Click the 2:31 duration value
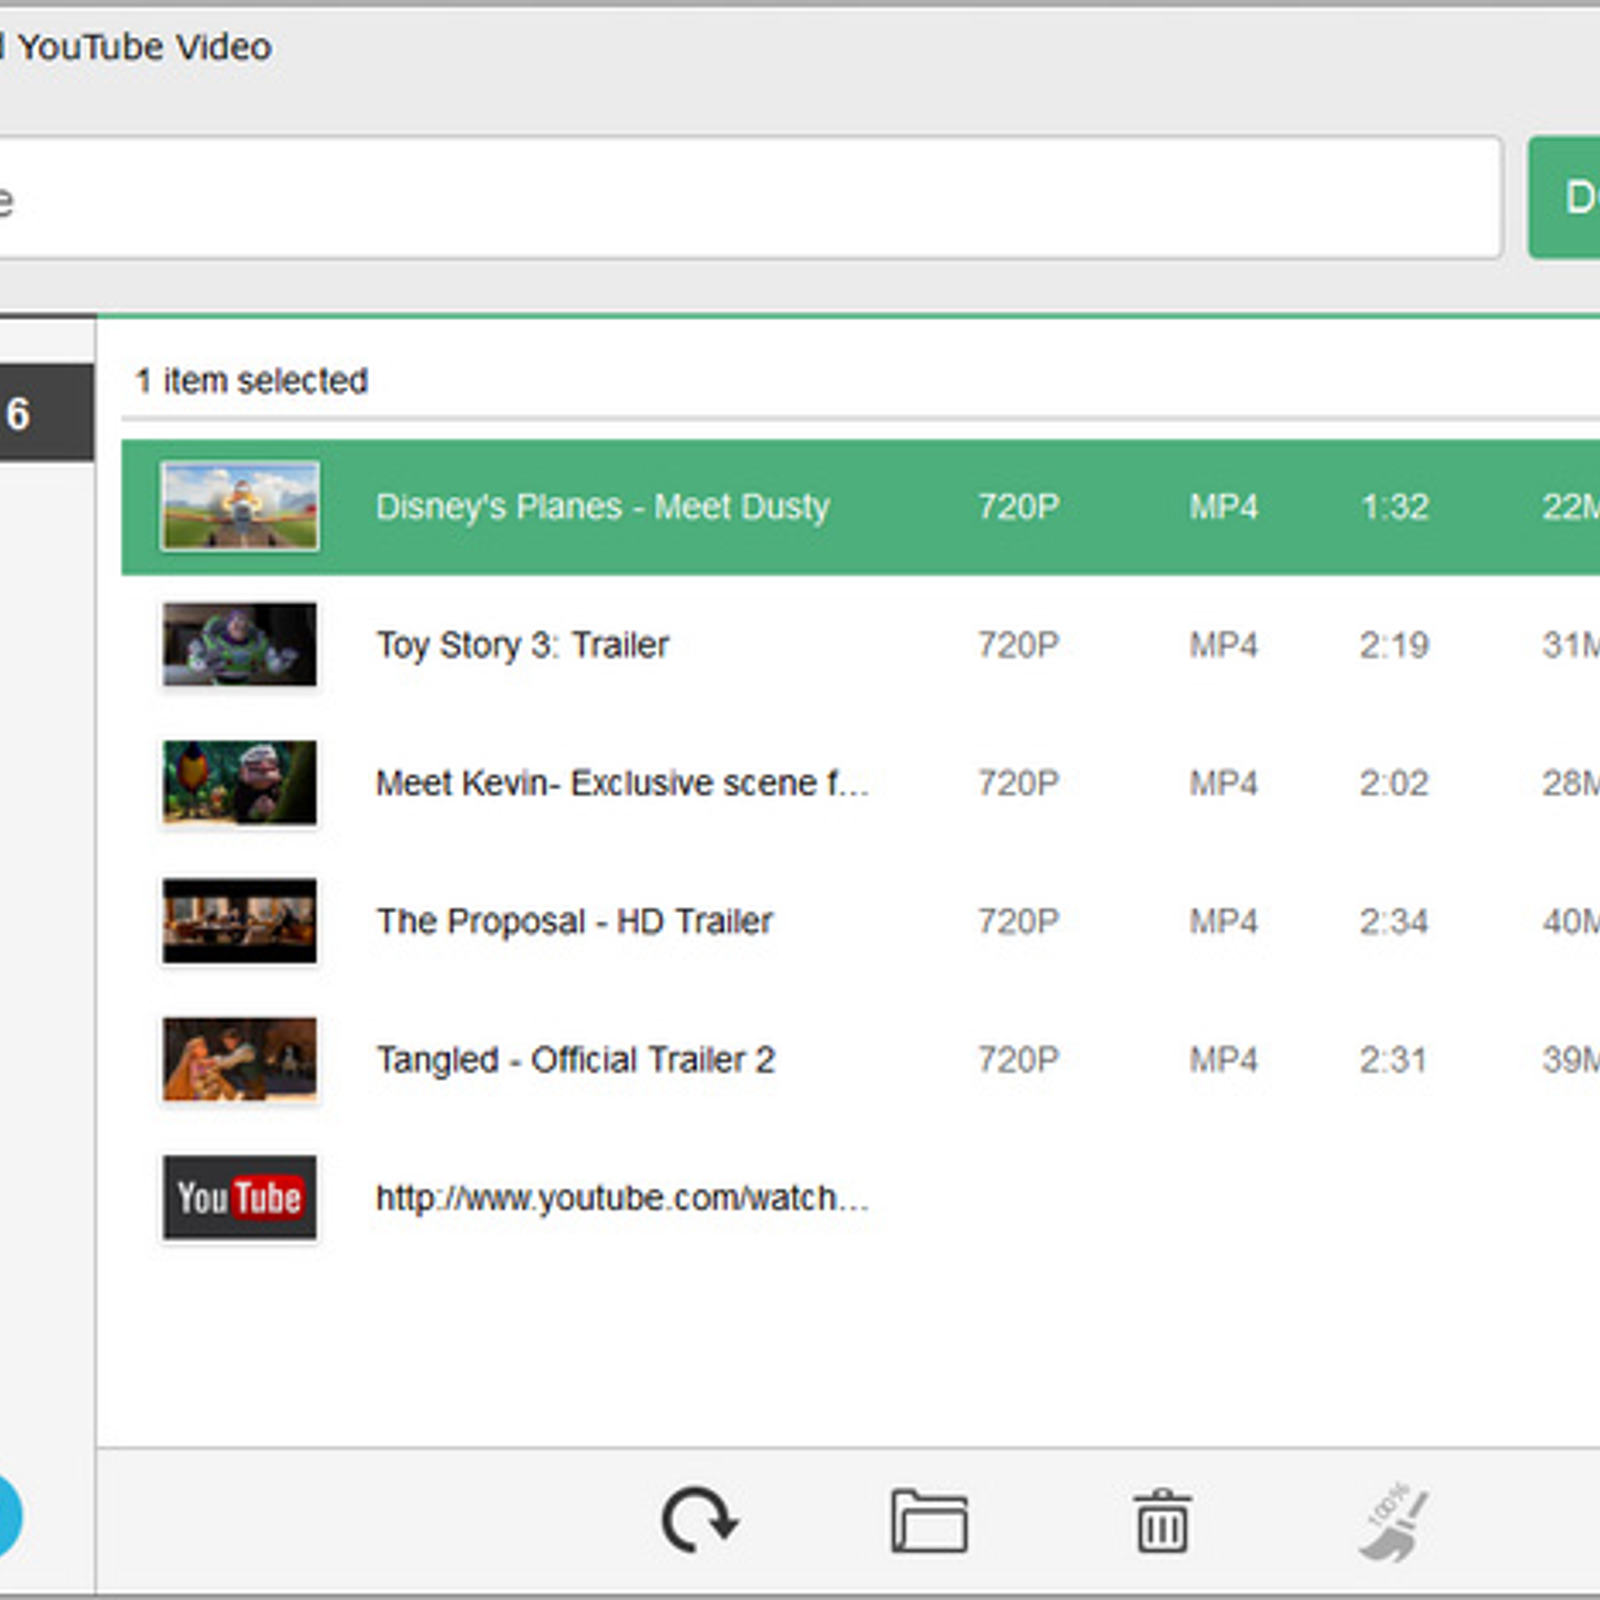Screen dimensions: 1600x1600 point(1393,1060)
